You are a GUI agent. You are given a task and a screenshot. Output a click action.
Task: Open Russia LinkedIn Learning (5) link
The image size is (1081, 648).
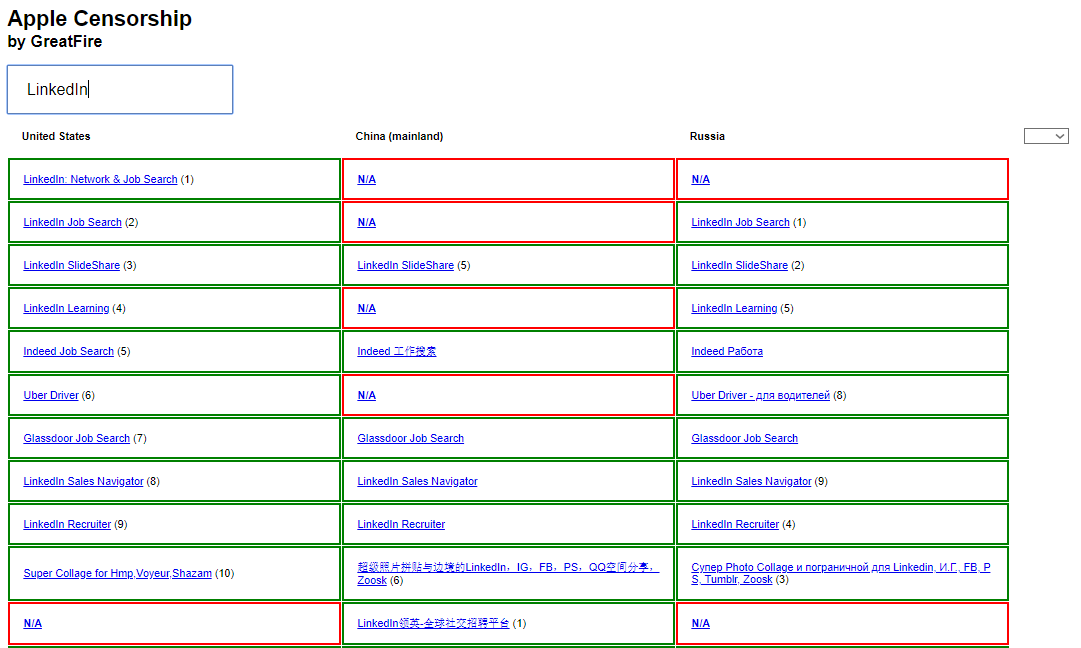734,308
